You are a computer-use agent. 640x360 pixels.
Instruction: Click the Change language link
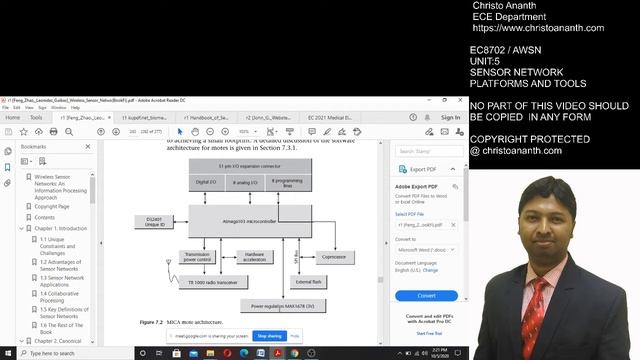[430, 270]
